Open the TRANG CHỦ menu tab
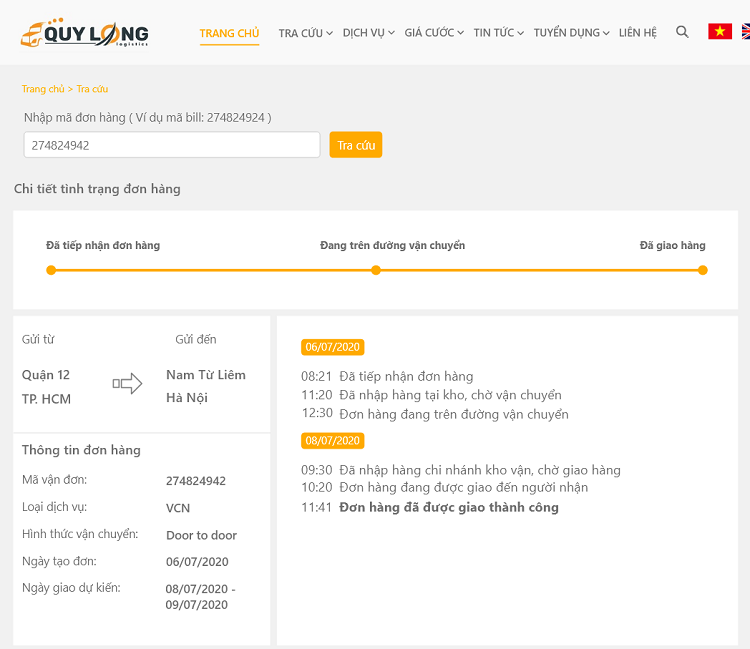750x649 pixels. (x=229, y=33)
